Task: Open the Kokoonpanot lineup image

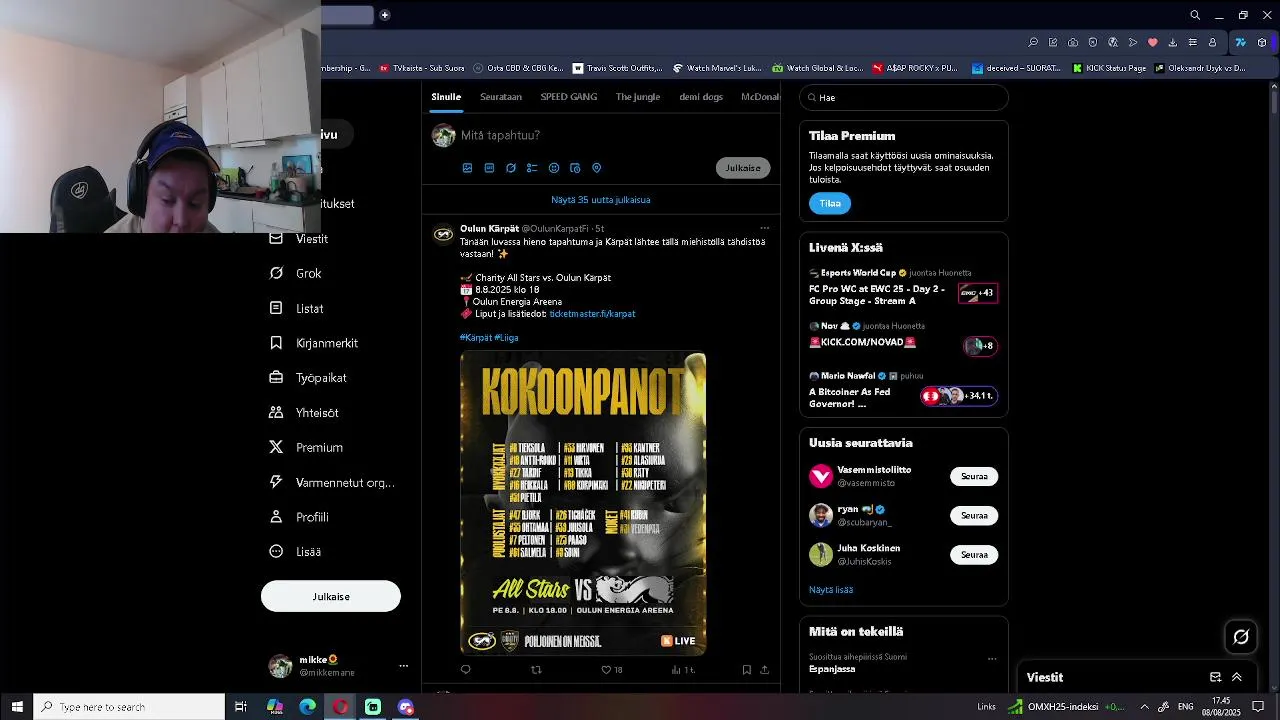Action: [x=583, y=504]
